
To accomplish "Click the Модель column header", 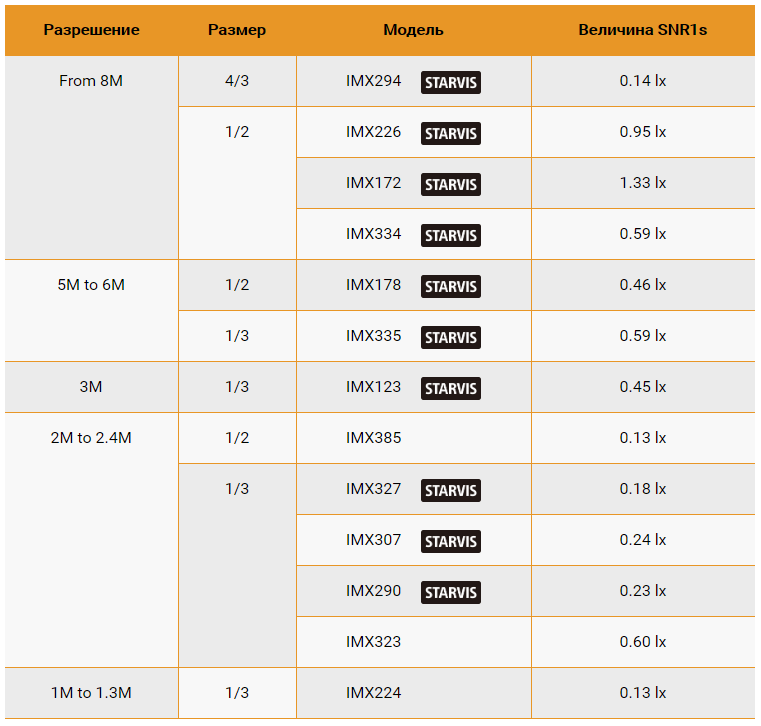I will tap(413, 30).
